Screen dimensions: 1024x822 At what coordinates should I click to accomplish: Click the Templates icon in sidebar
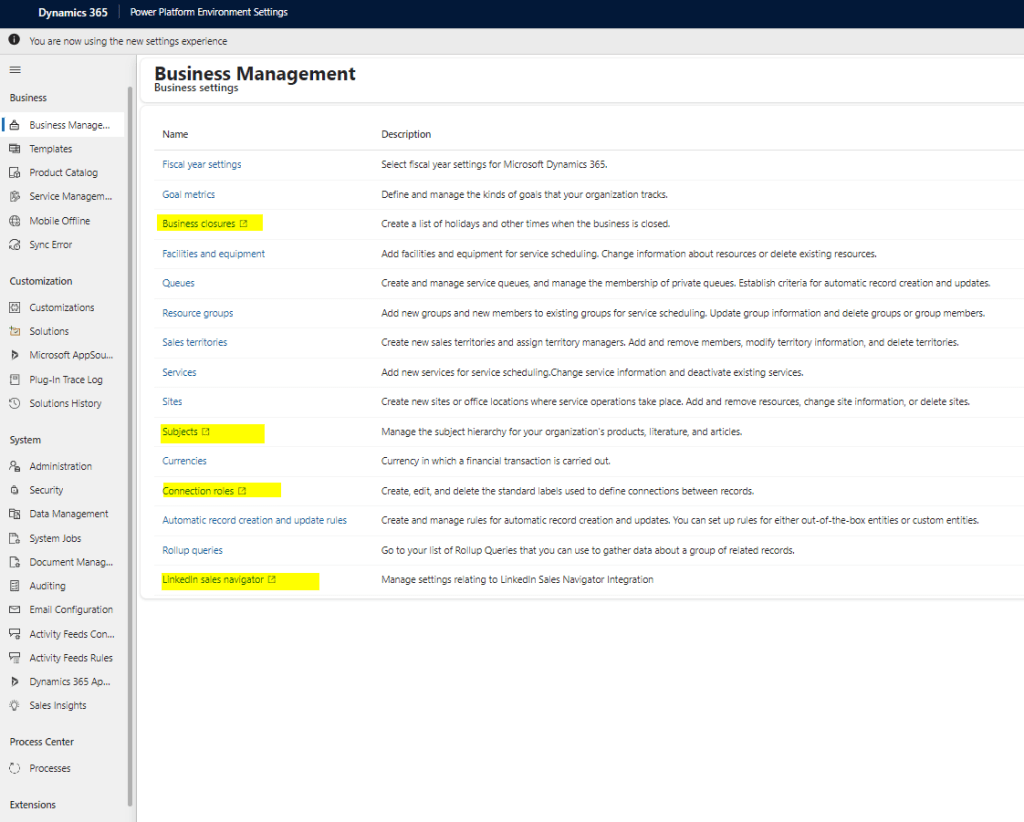tap(15, 149)
